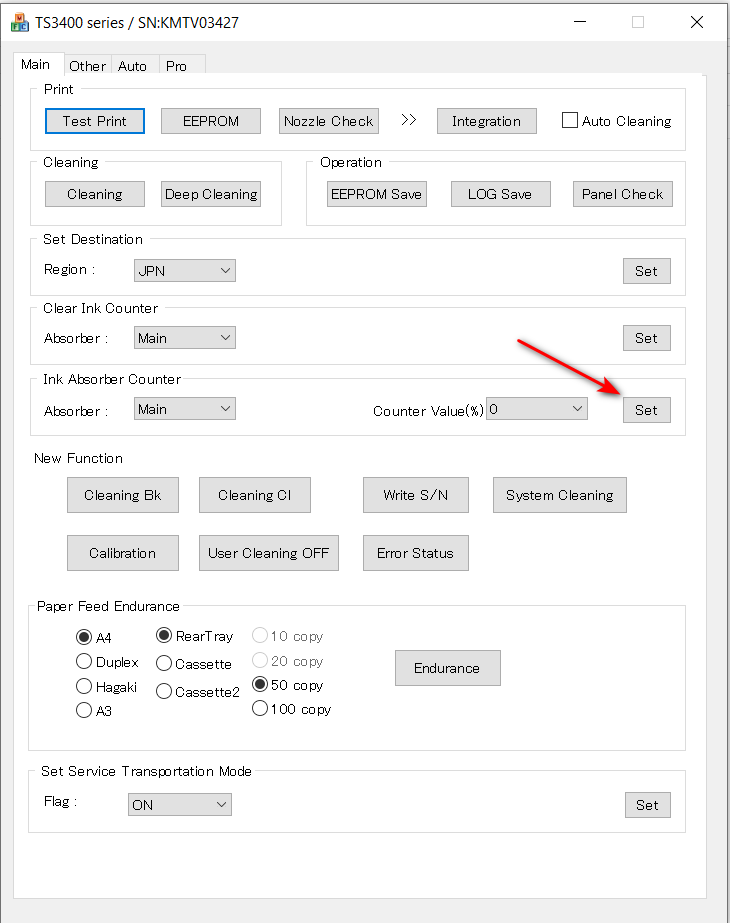Click Set in Ink Absorber Counter section
This screenshot has height=923, width=730.
[x=647, y=410]
